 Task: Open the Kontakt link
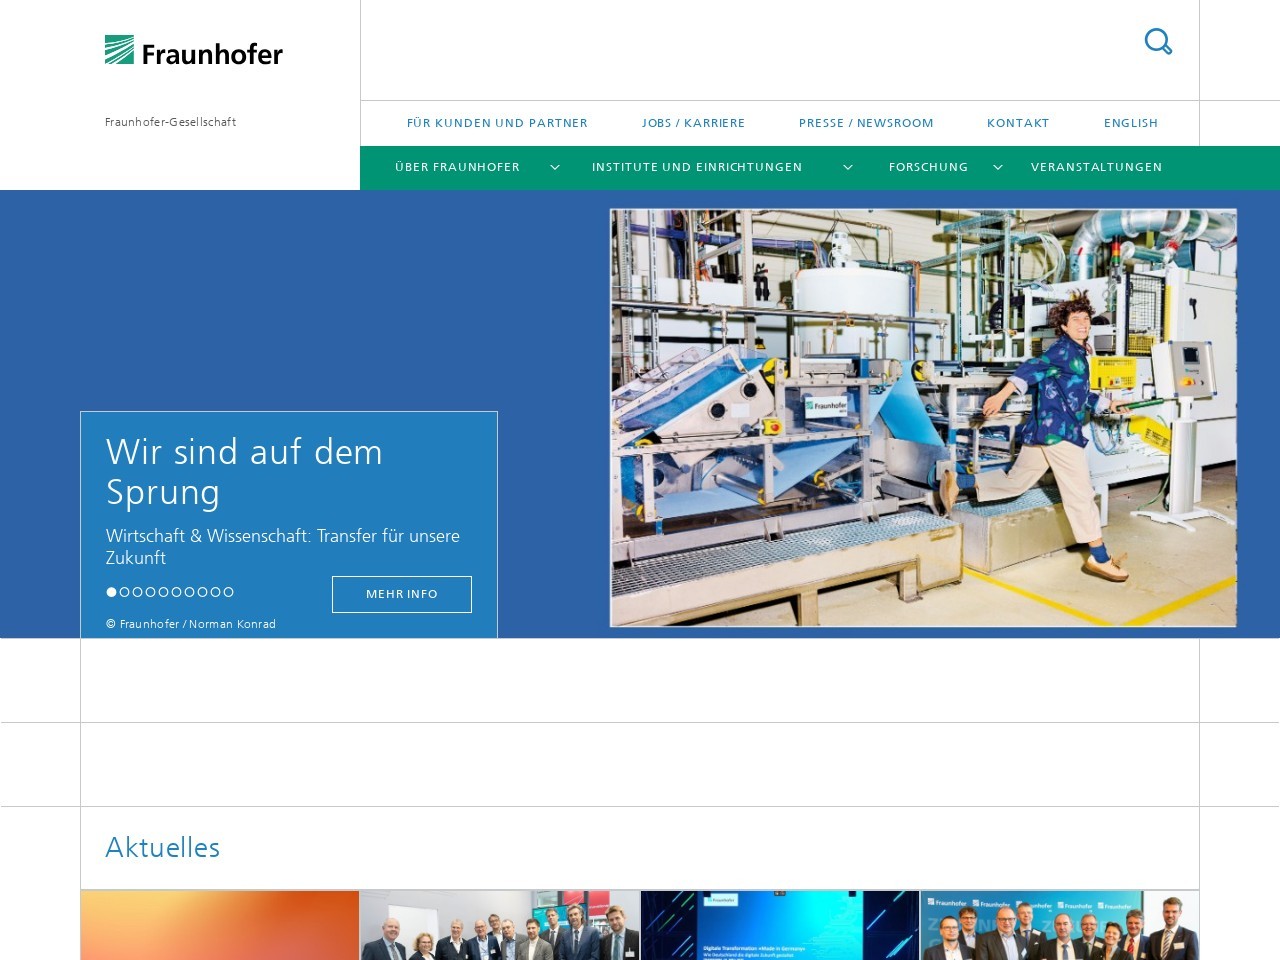(1018, 123)
